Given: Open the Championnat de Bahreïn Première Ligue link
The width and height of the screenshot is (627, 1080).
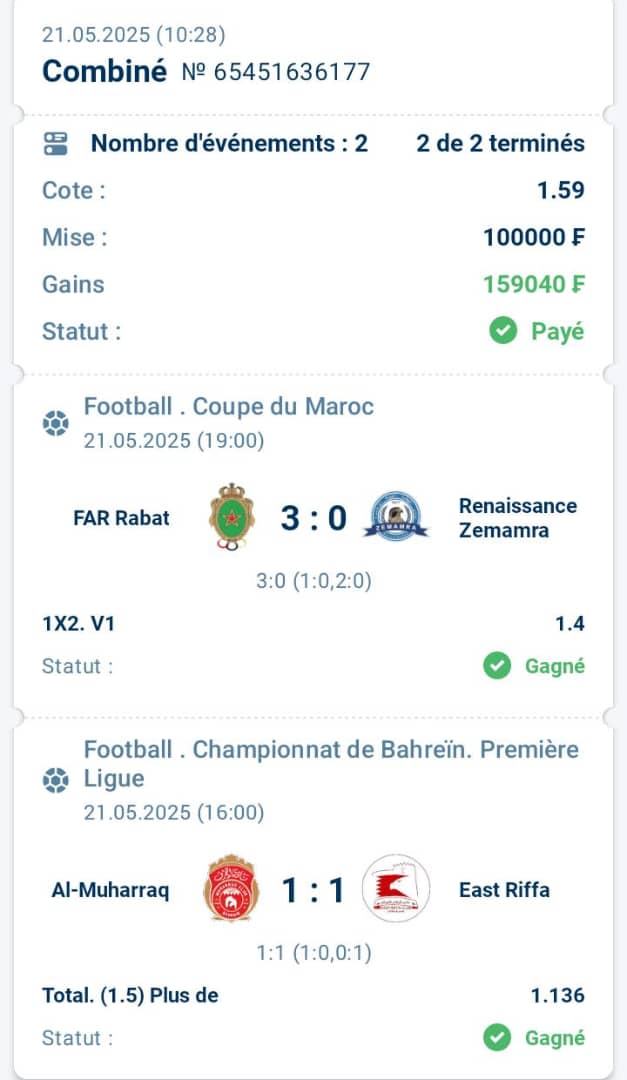Looking at the screenshot, I should pyautogui.click(x=331, y=764).
